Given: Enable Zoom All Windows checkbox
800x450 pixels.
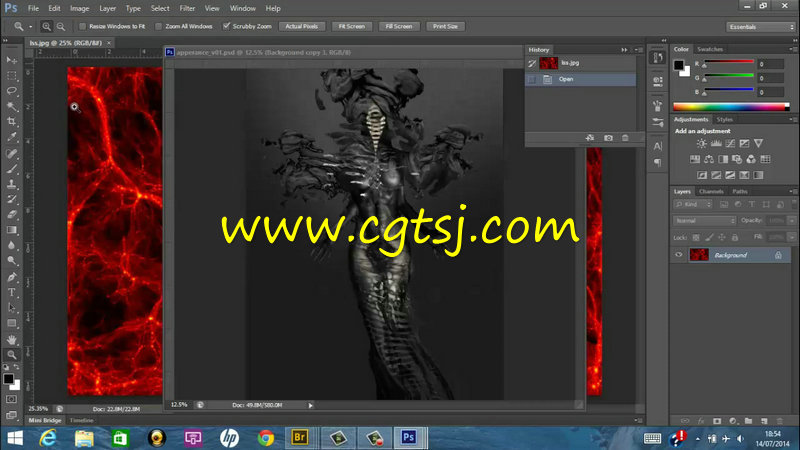Looking at the screenshot, I should pyautogui.click(x=158, y=26).
